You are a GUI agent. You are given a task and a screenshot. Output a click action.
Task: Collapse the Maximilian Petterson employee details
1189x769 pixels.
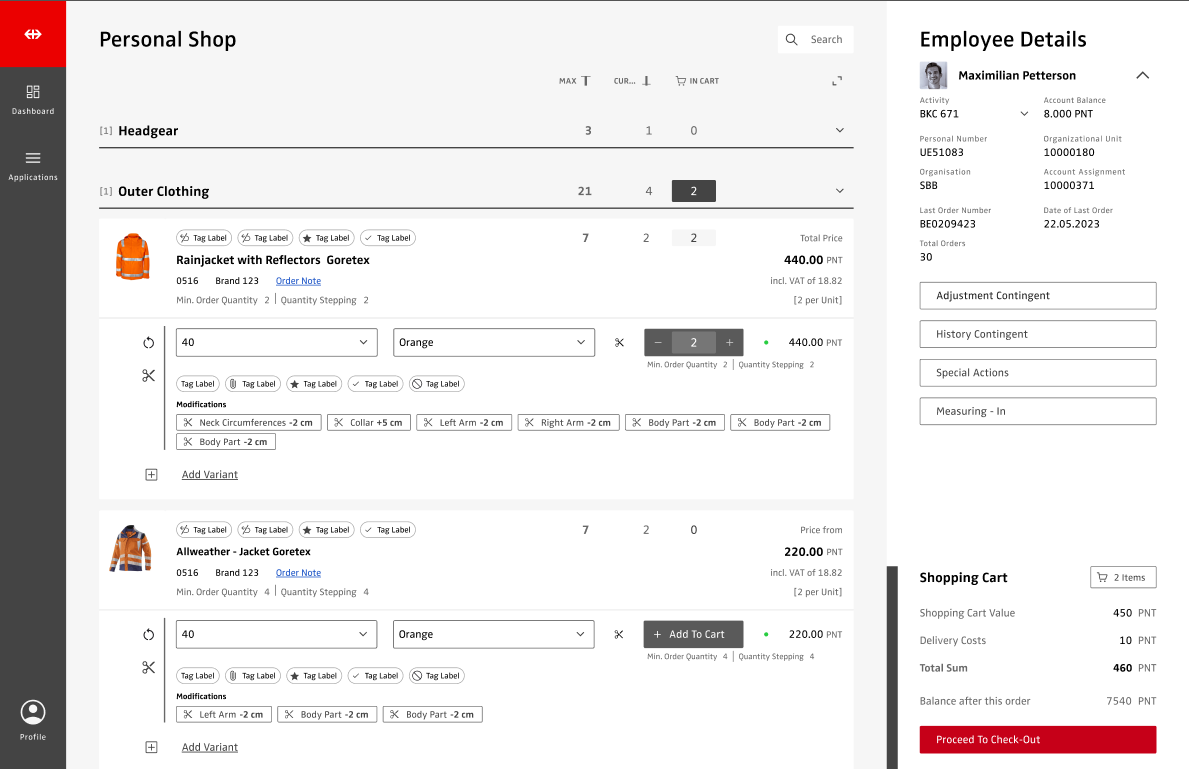point(1142,76)
